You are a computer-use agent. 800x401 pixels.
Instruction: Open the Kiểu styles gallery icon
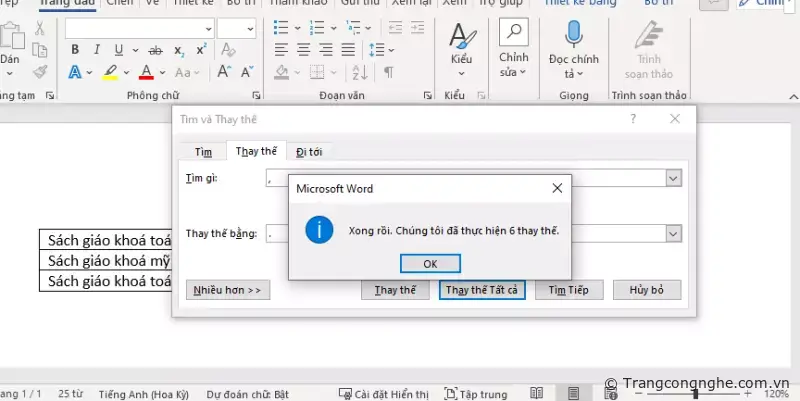tap(461, 37)
